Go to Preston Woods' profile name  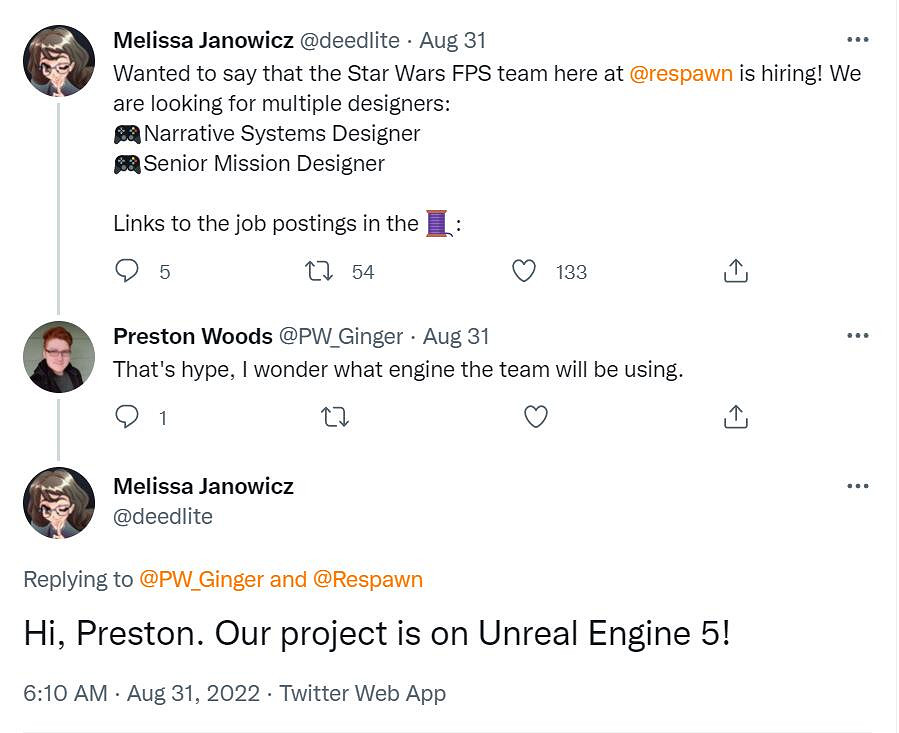[x=193, y=336]
